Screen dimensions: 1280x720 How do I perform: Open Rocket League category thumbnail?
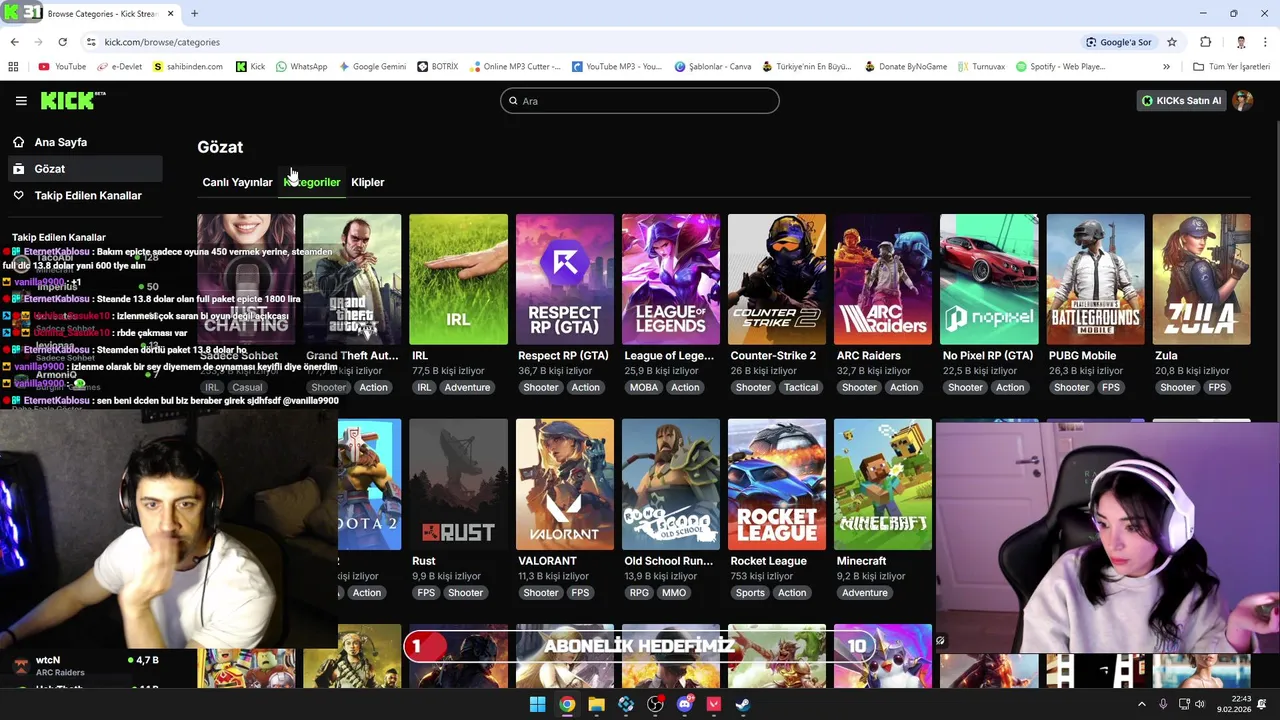click(777, 484)
